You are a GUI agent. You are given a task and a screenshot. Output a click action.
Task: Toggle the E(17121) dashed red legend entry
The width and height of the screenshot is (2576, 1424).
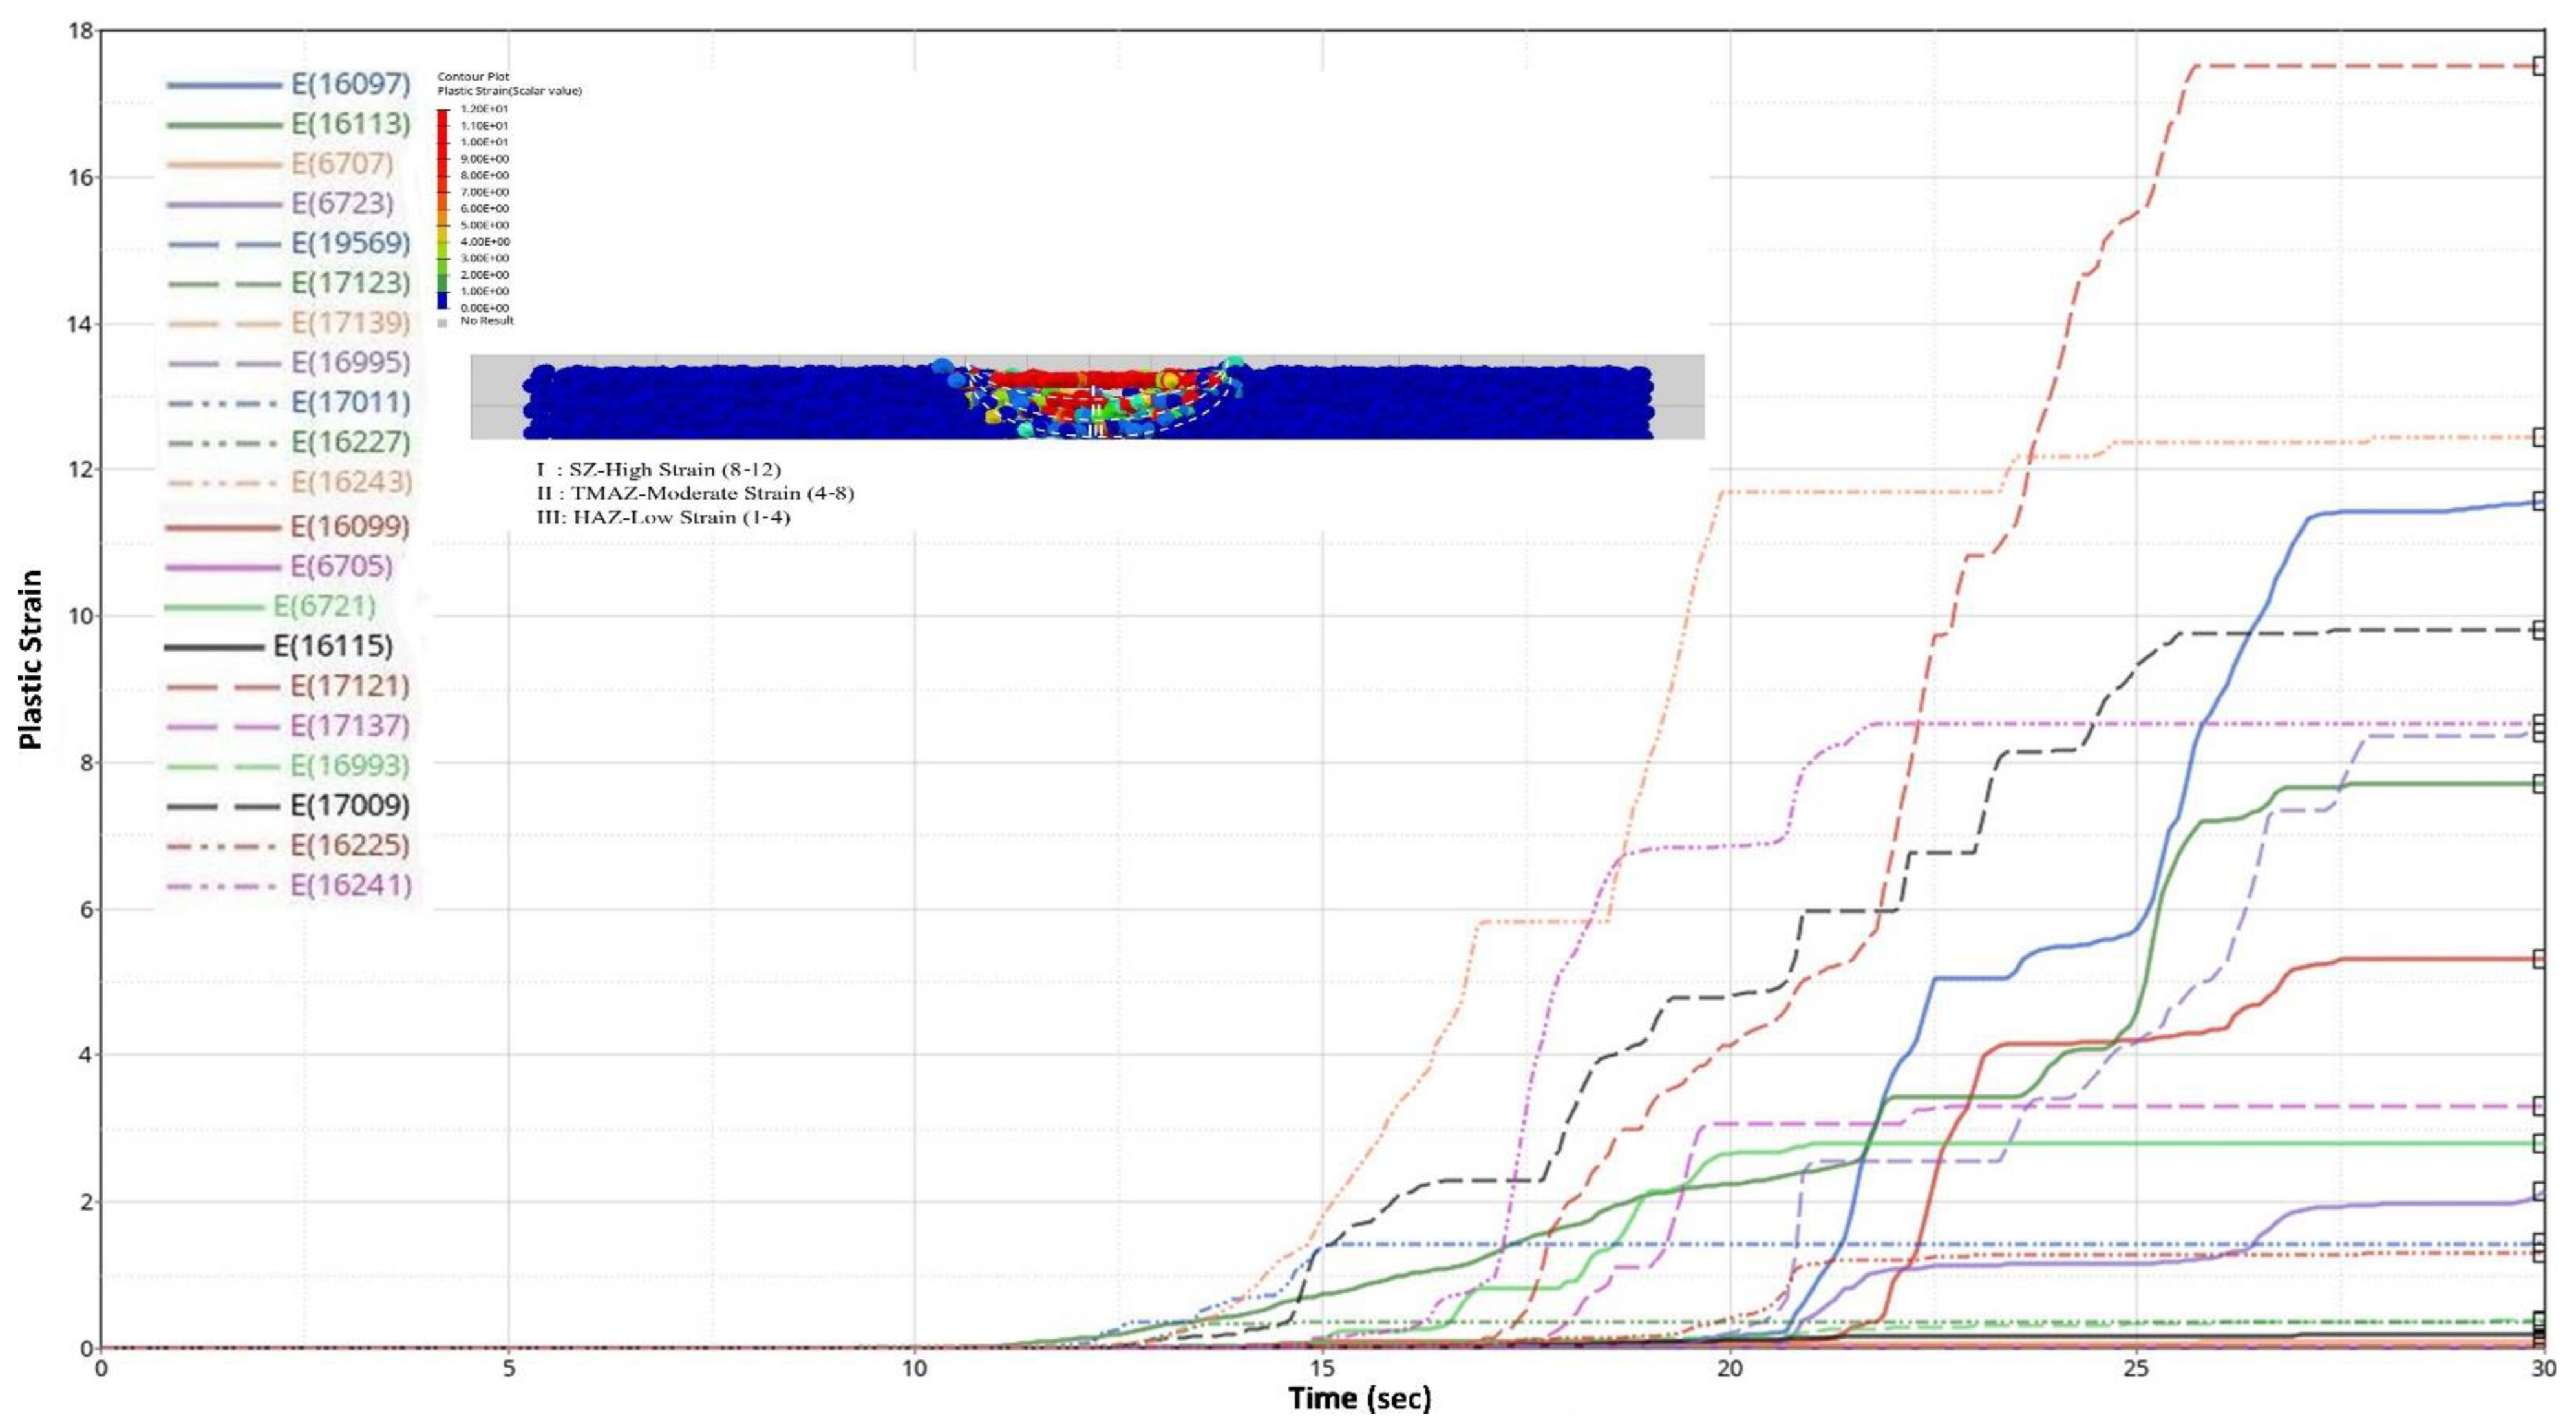350,686
